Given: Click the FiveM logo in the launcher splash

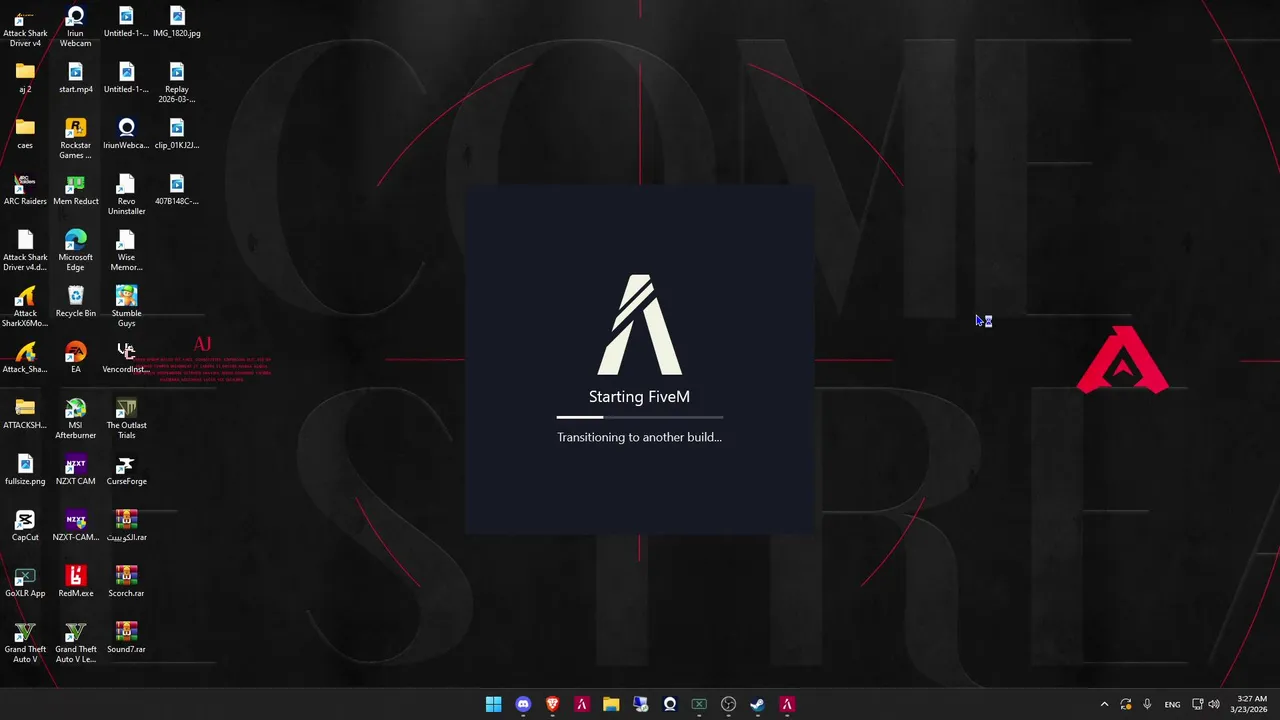Looking at the screenshot, I should [640, 325].
